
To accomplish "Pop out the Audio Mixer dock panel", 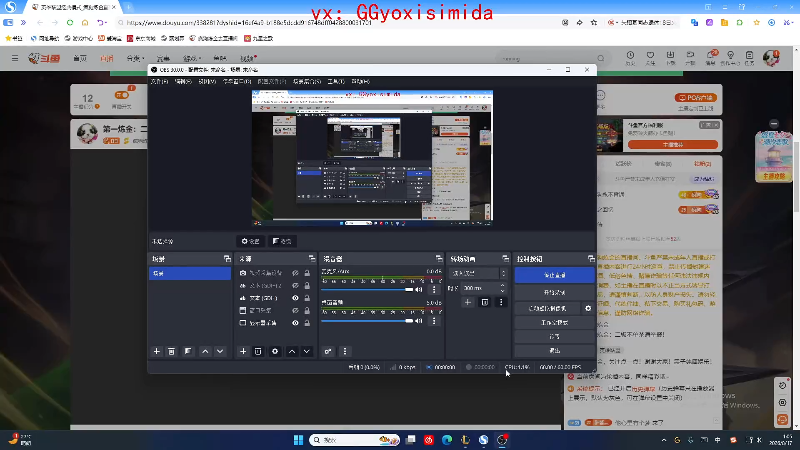I will click(x=439, y=259).
